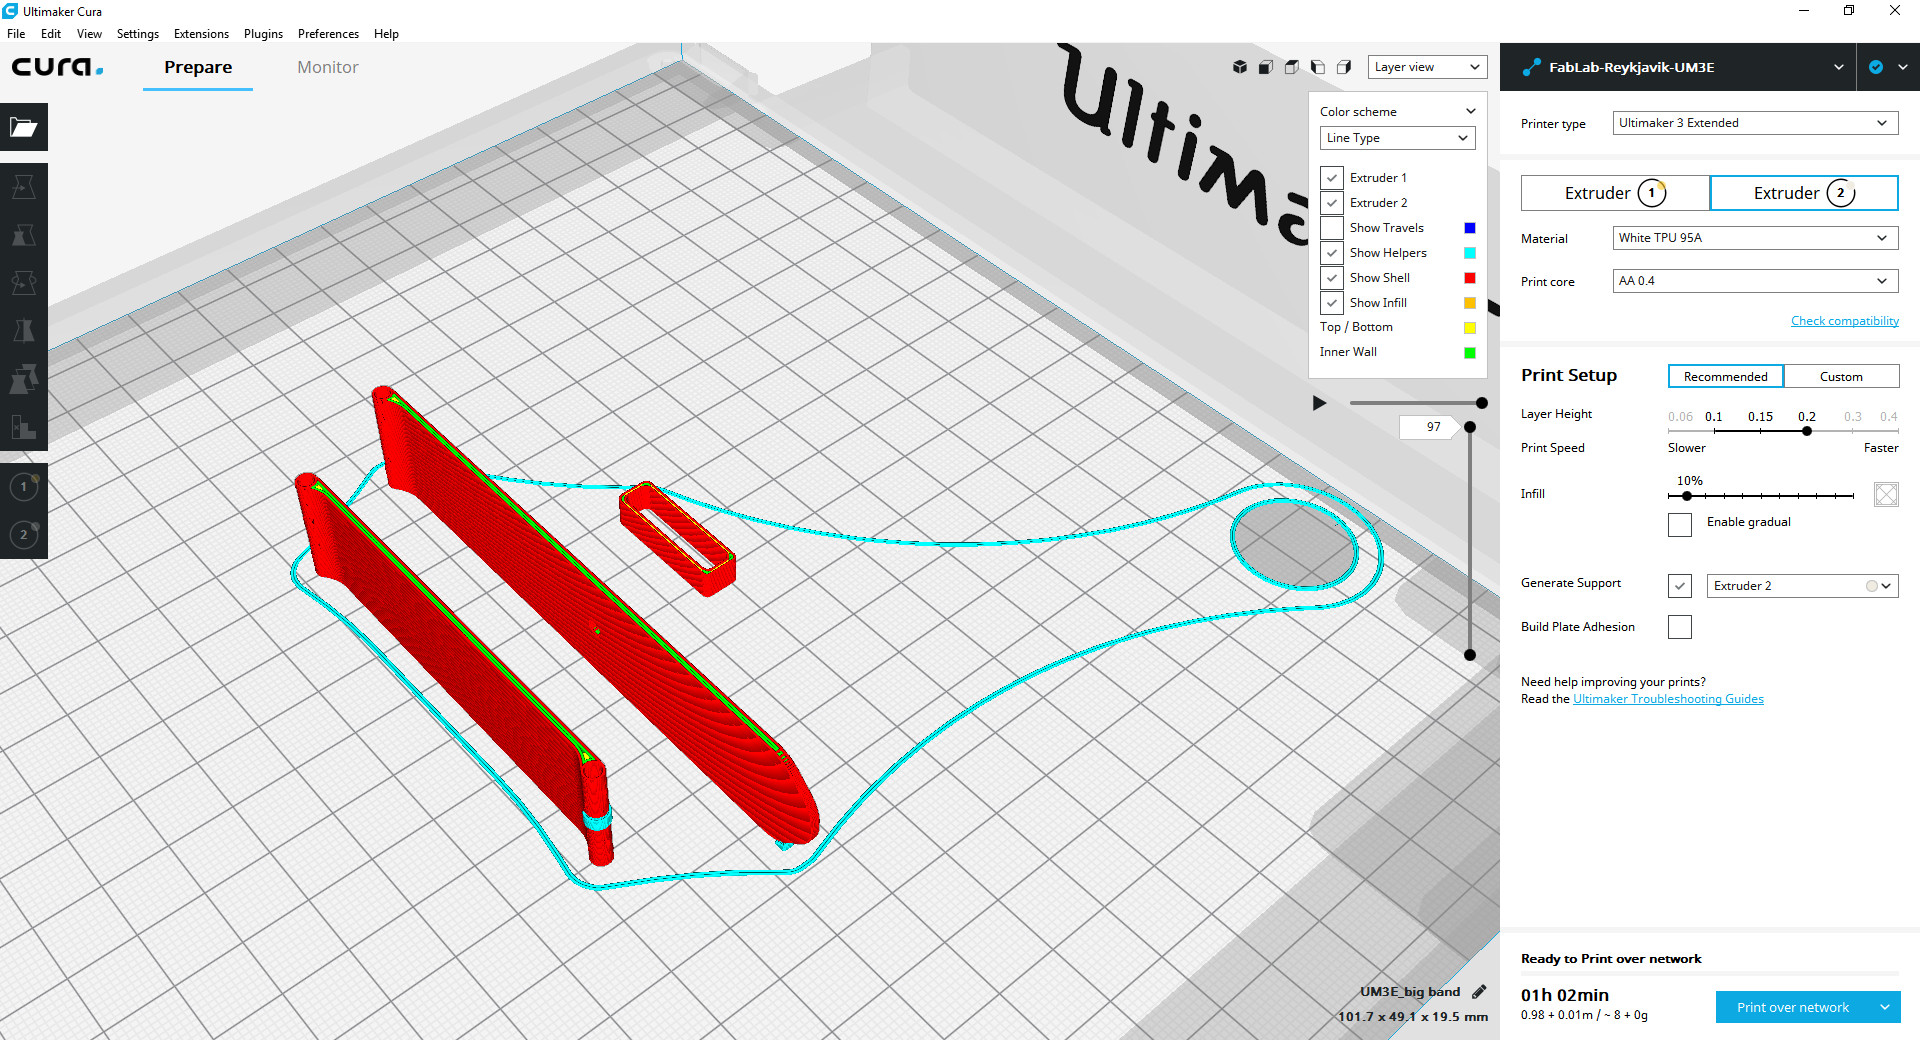Click the Print over network button
Image resolution: width=1920 pixels, height=1040 pixels.
pyautogui.click(x=1793, y=1007)
